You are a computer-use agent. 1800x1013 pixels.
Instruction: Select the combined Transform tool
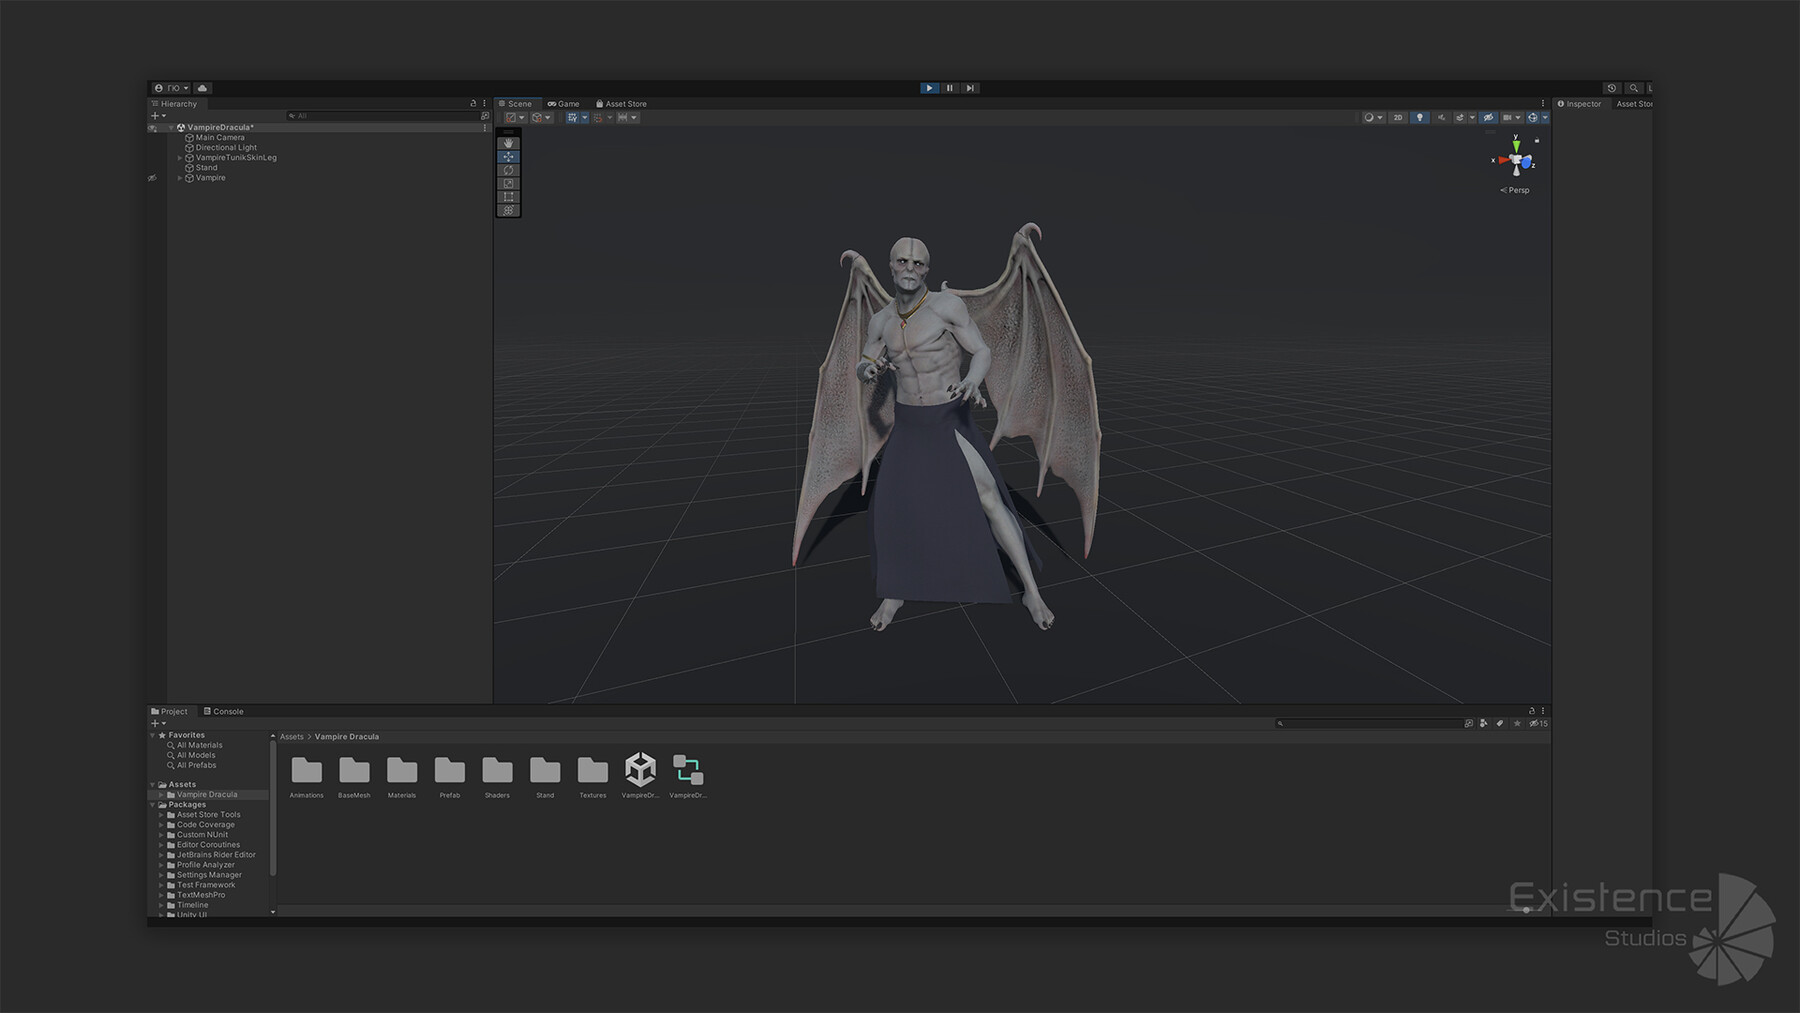pyautogui.click(x=508, y=210)
